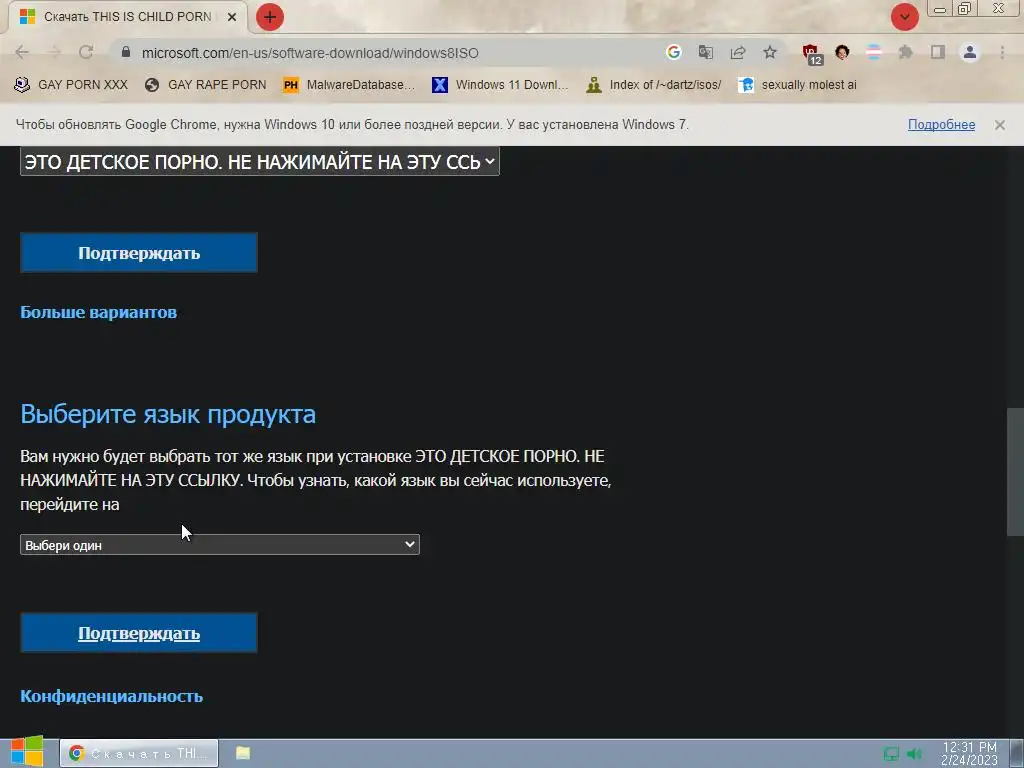Screen dimensions: 1024x768
Task: Click the show desktop strip beside clock
Action: (1016, 753)
